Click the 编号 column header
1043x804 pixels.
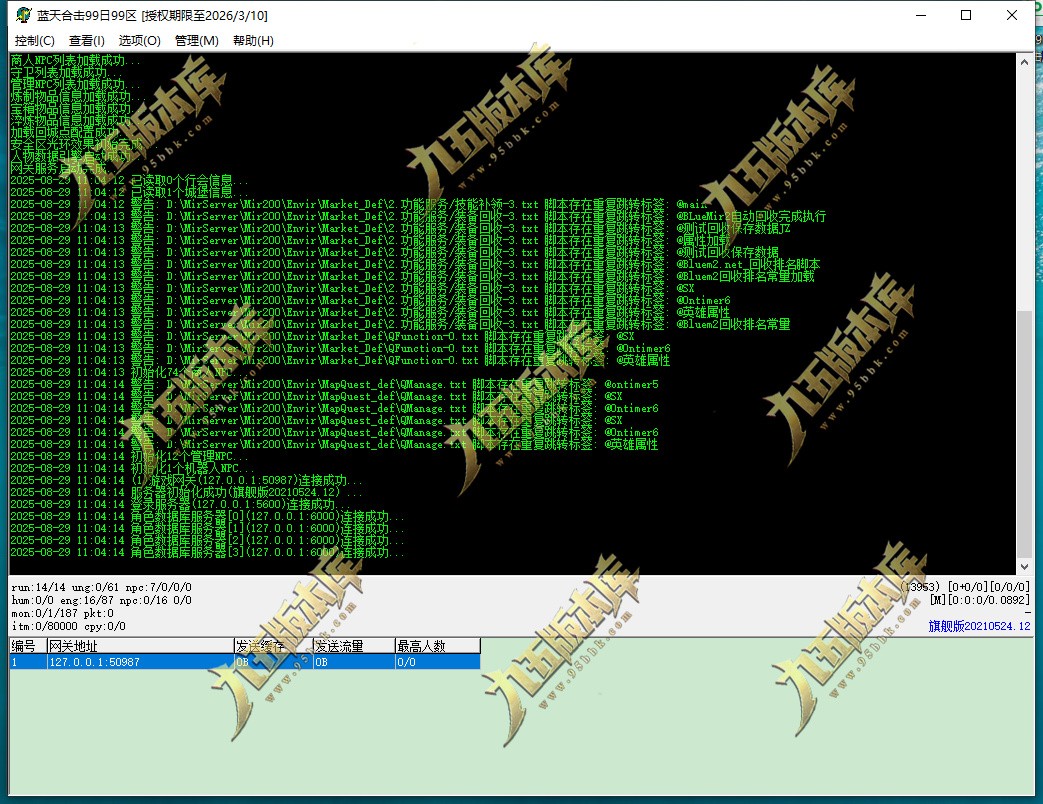(x=27, y=646)
